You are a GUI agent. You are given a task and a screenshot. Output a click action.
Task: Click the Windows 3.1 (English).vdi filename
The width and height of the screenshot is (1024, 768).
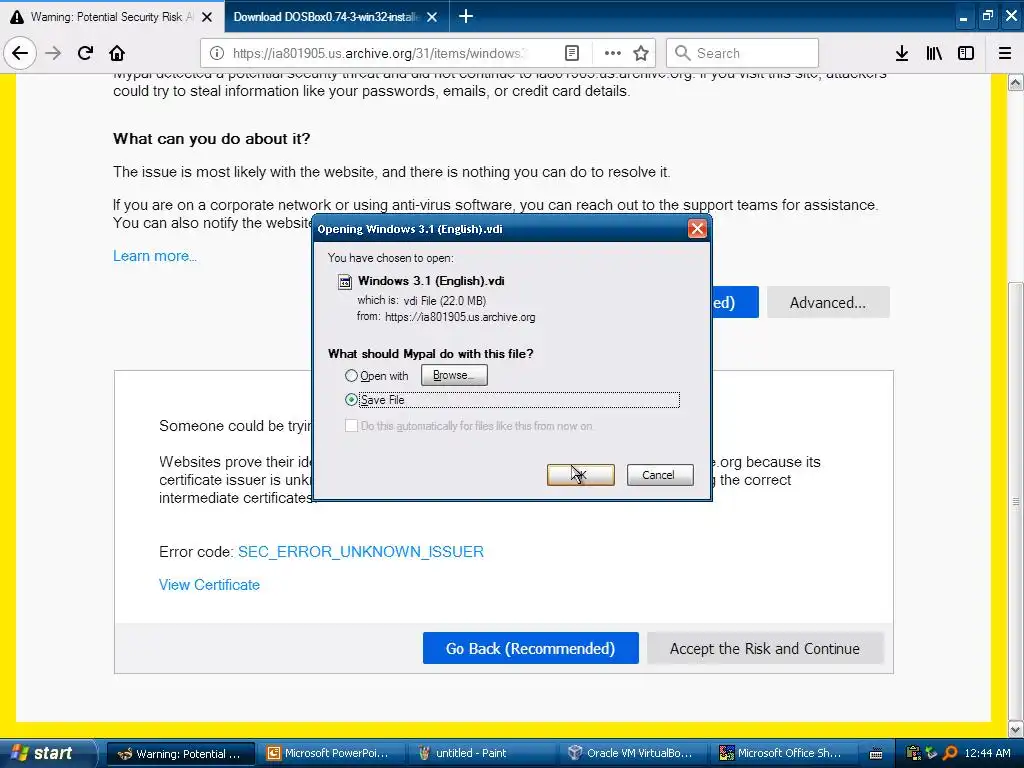click(431, 281)
